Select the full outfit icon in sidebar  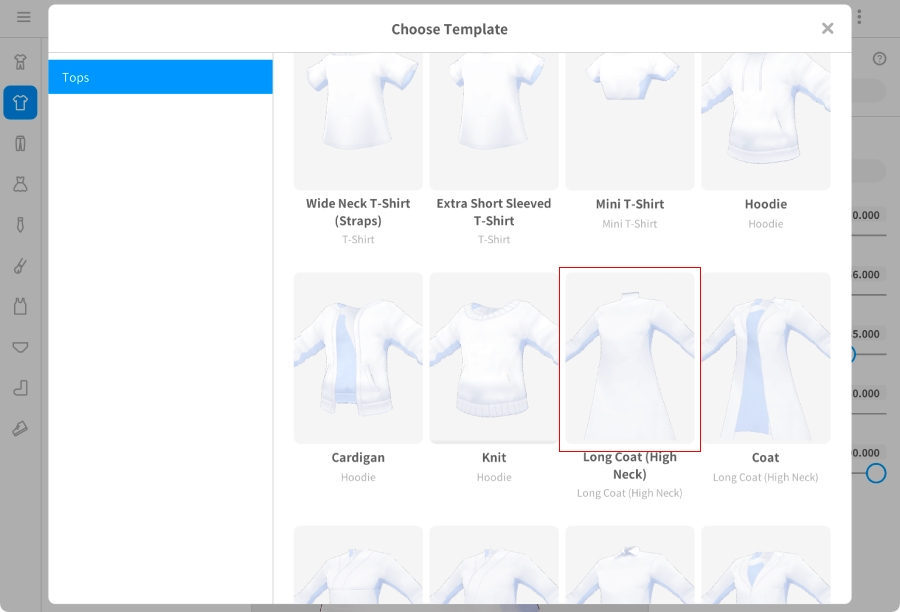[x=20, y=62]
